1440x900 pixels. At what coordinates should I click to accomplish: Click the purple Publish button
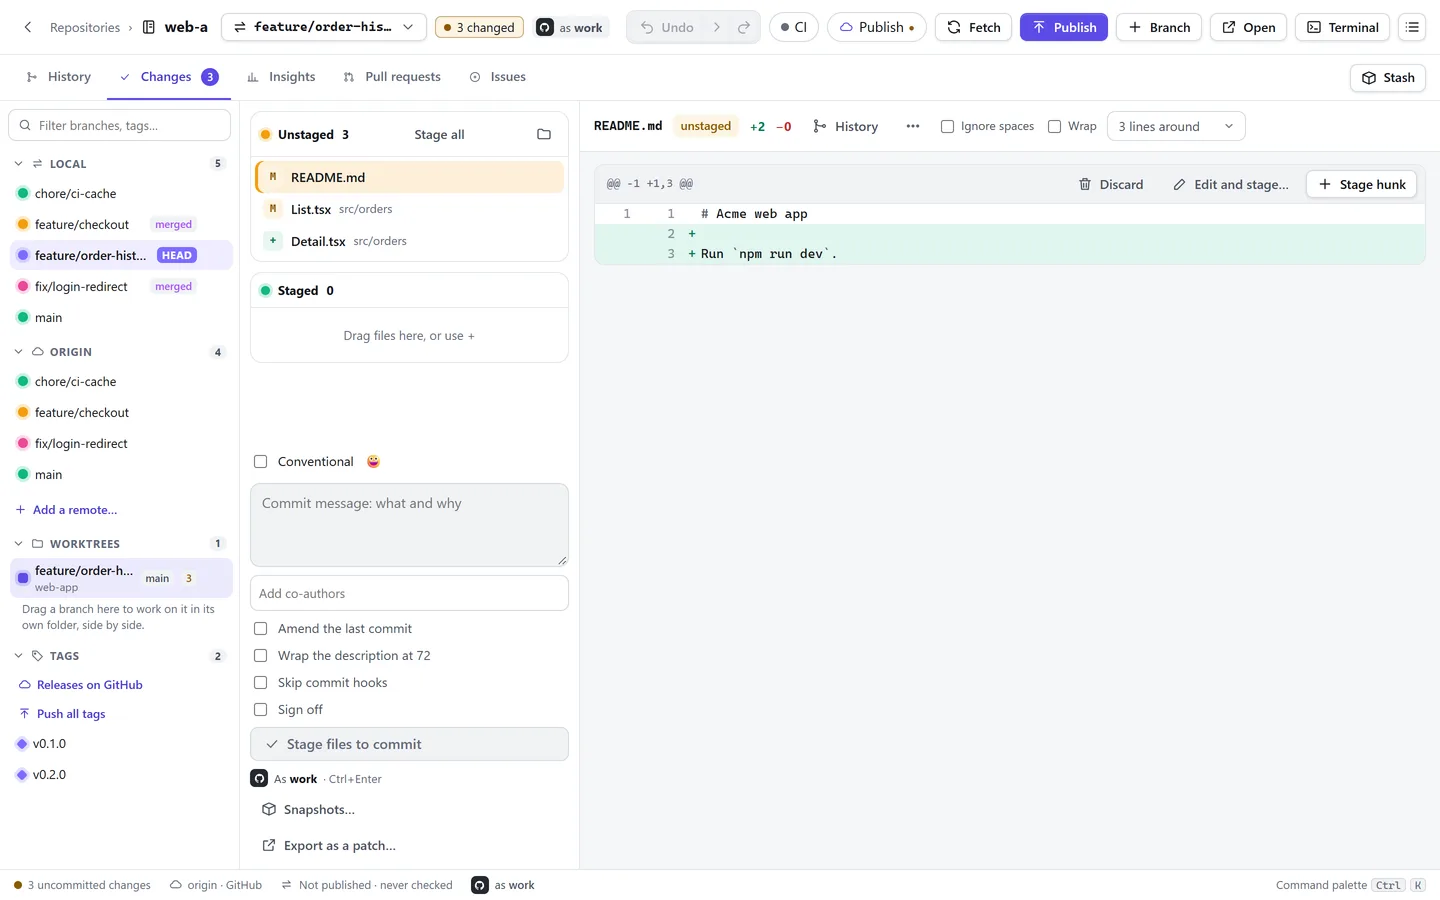tap(1064, 27)
